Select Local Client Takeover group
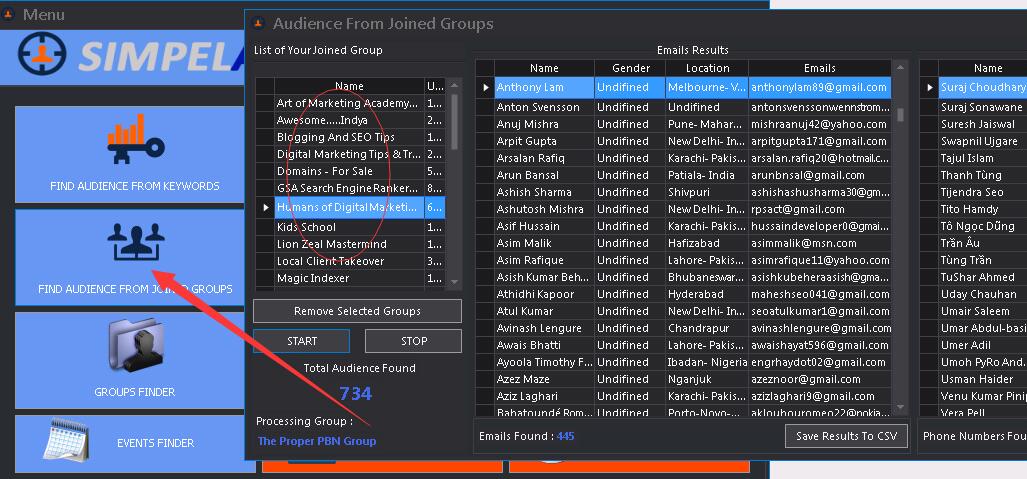Image resolution: width=1027 pixels, height=479 pixels. click(x=349, y=261)
